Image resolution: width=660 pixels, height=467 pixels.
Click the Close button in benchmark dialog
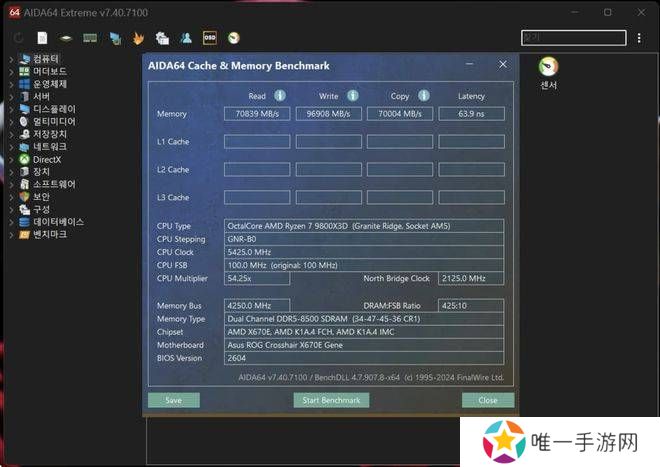point(488,400)
